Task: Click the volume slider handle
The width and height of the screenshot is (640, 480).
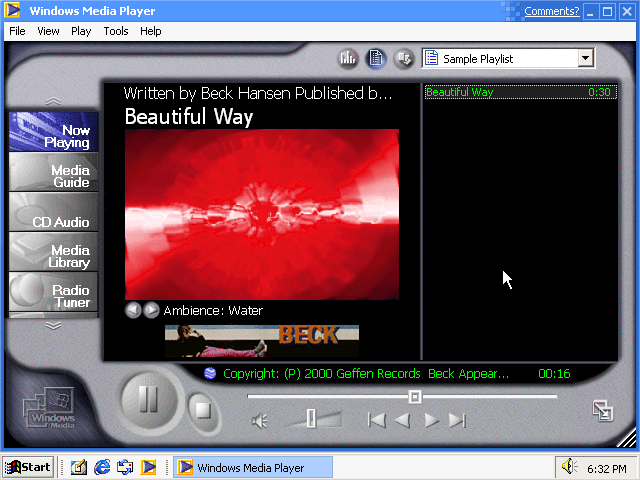Action: 311,418
